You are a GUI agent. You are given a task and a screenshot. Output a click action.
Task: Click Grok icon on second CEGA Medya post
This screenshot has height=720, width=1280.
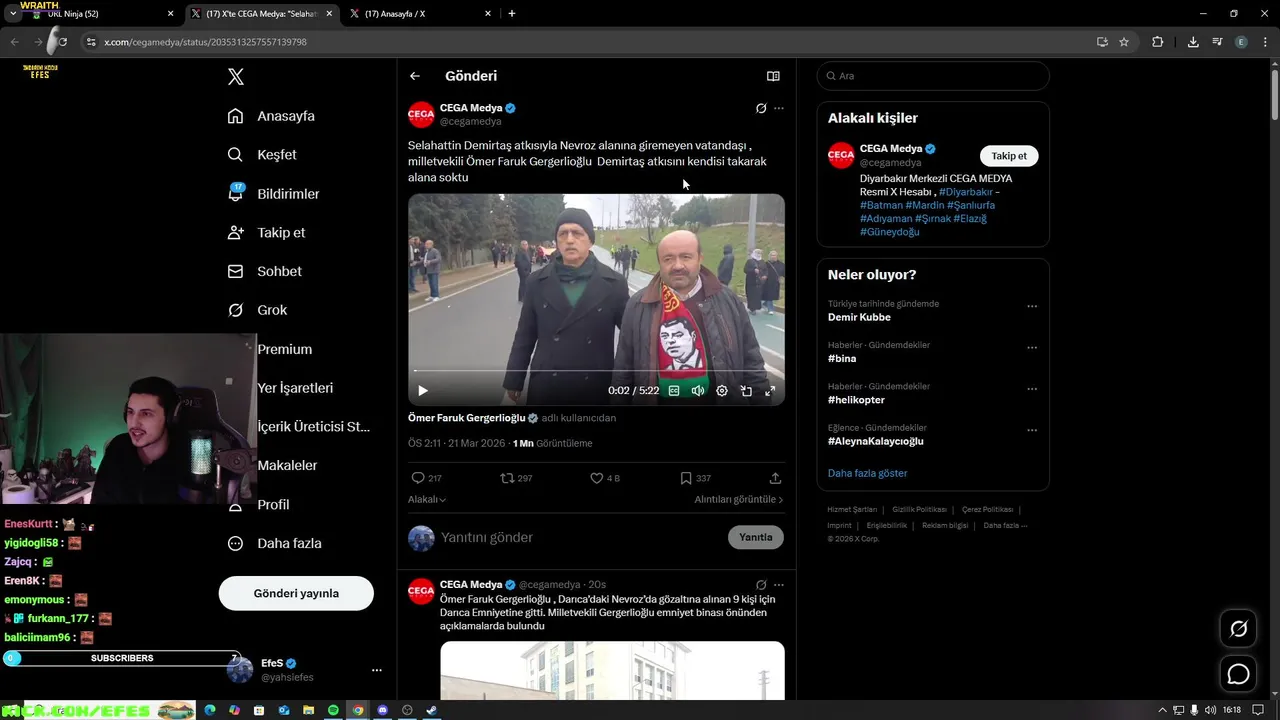pos(761,585)
